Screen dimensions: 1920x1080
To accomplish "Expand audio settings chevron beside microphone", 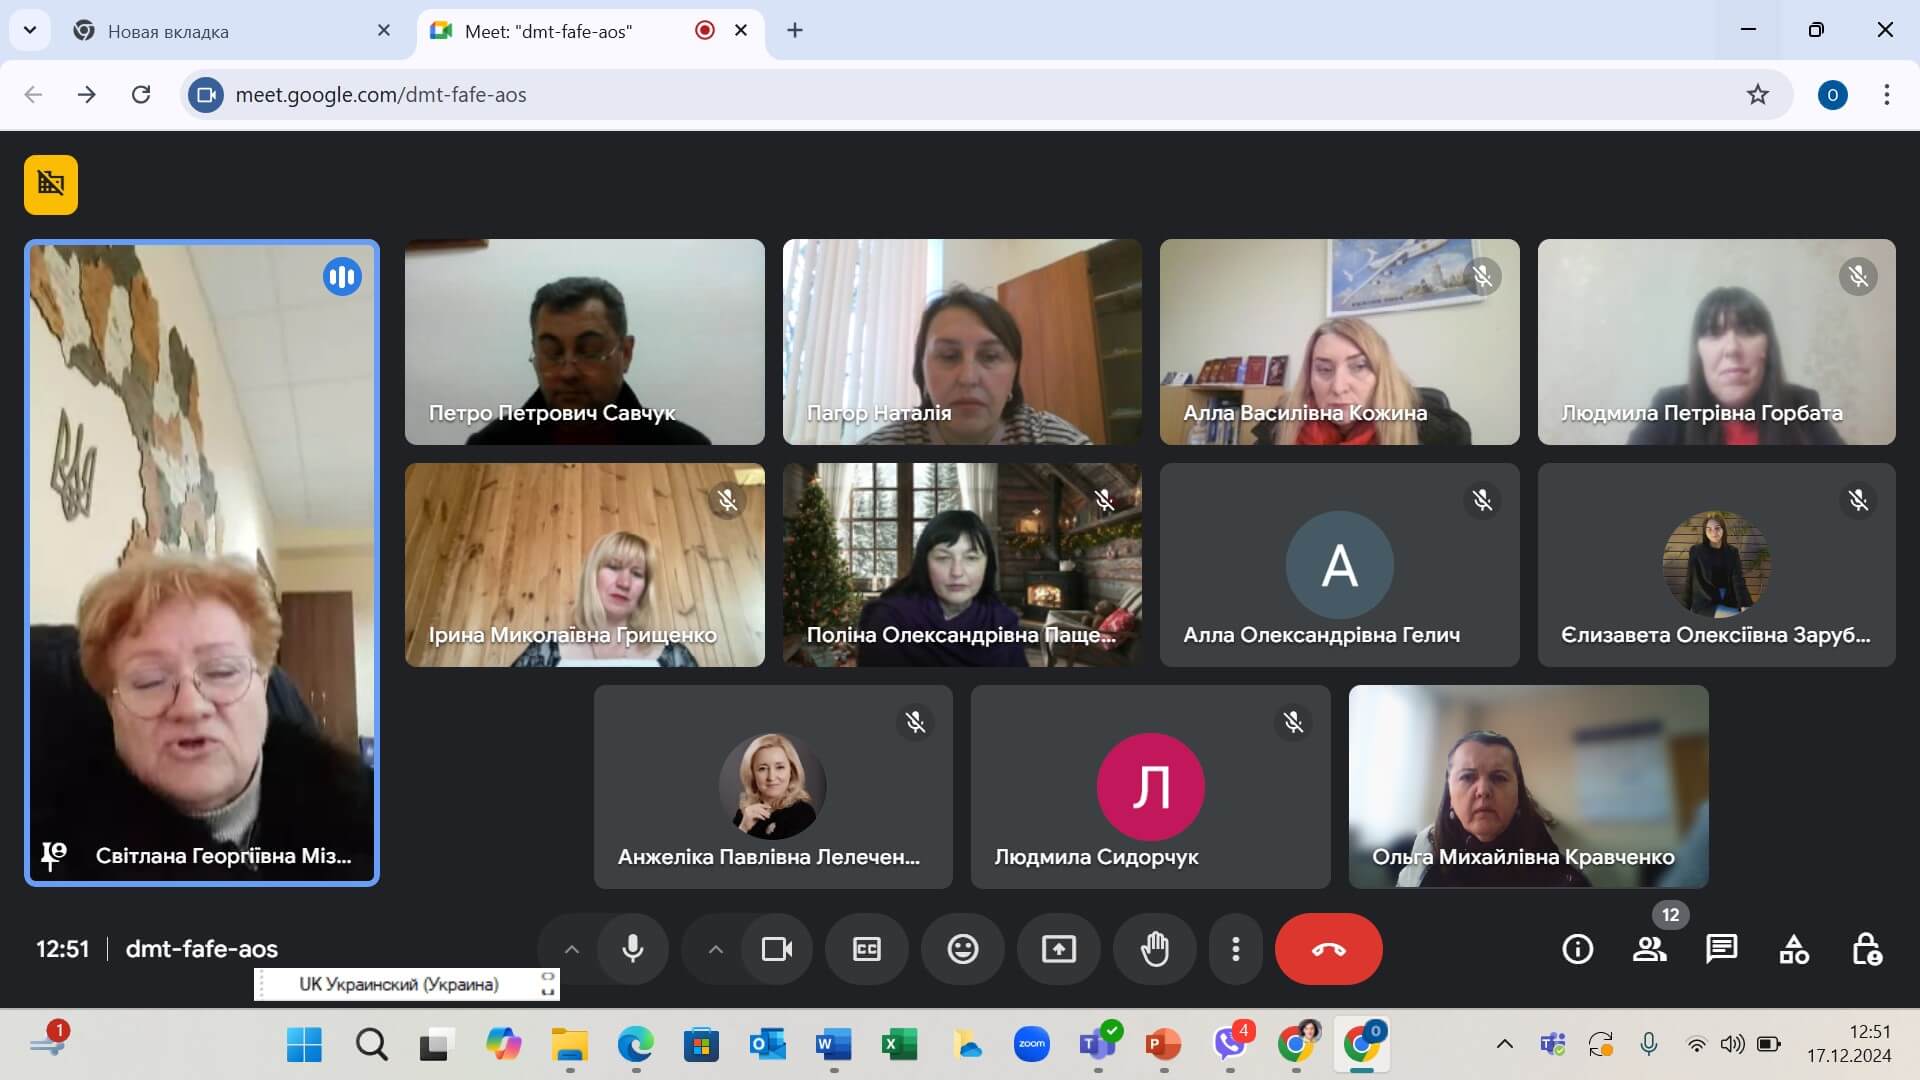I will [x=571, y=949].
